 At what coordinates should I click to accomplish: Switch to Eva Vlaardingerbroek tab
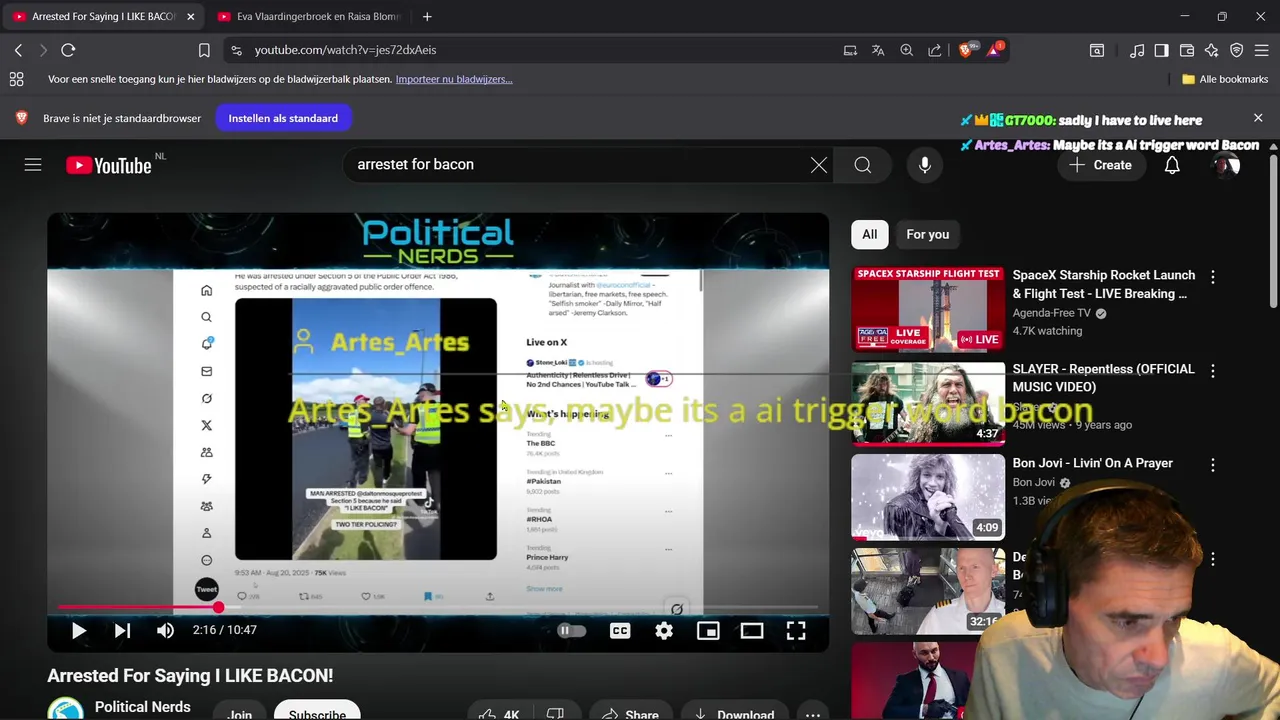[308, 16]
